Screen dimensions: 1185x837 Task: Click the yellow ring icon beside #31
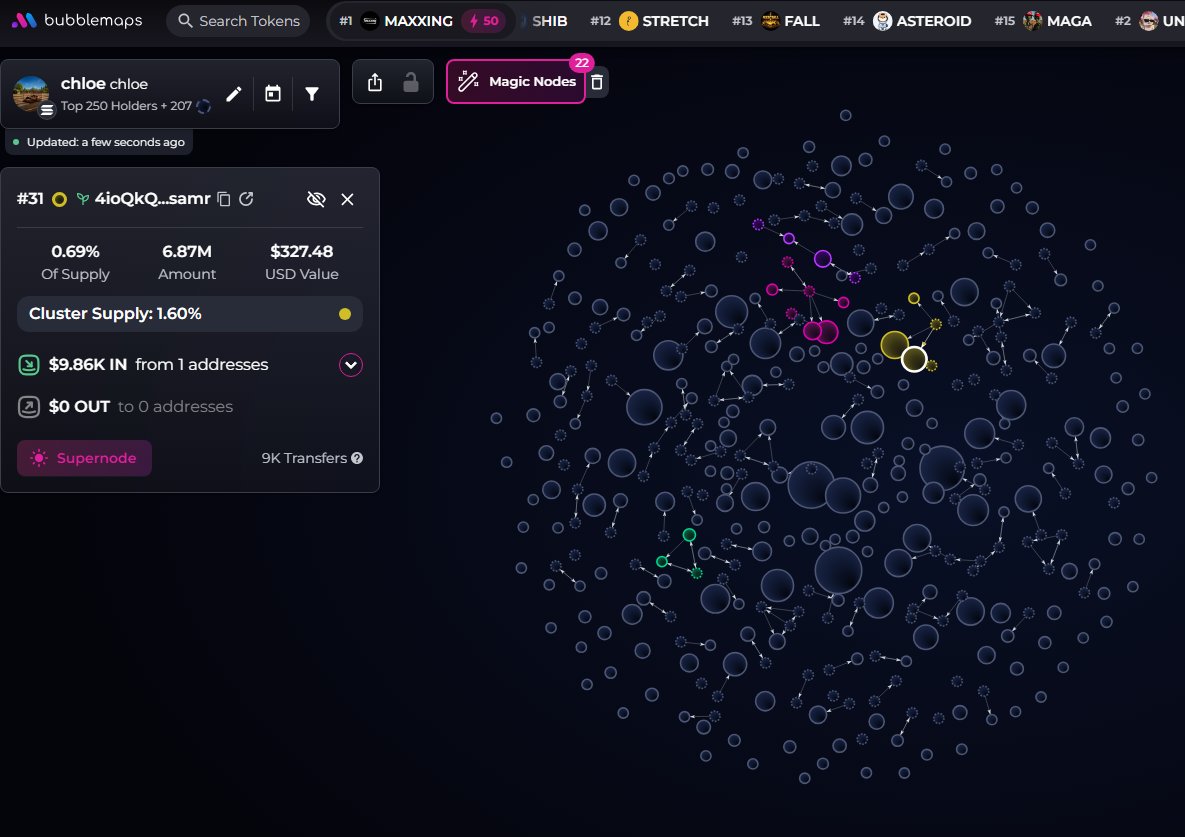tap(59, 199)
